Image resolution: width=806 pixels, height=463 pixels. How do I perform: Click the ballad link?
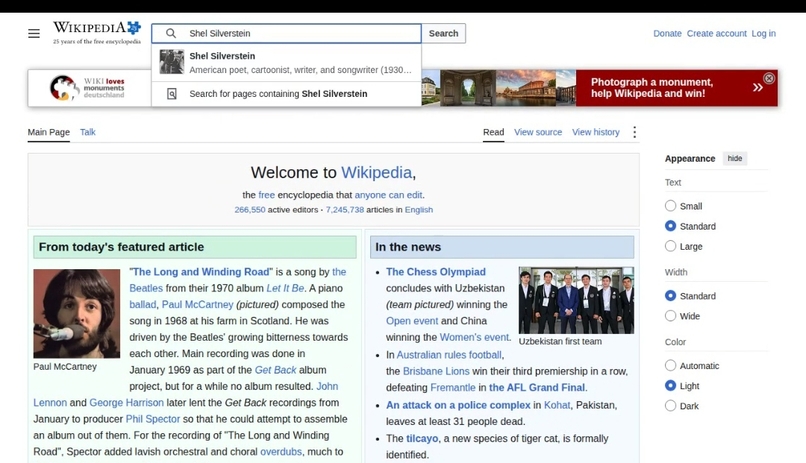pyautogui.click(x=142, y=305)
